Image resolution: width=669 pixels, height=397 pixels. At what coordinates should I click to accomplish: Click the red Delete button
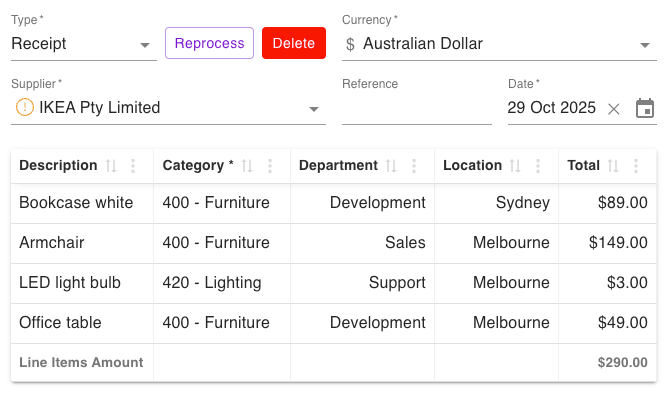click(294, 43)
